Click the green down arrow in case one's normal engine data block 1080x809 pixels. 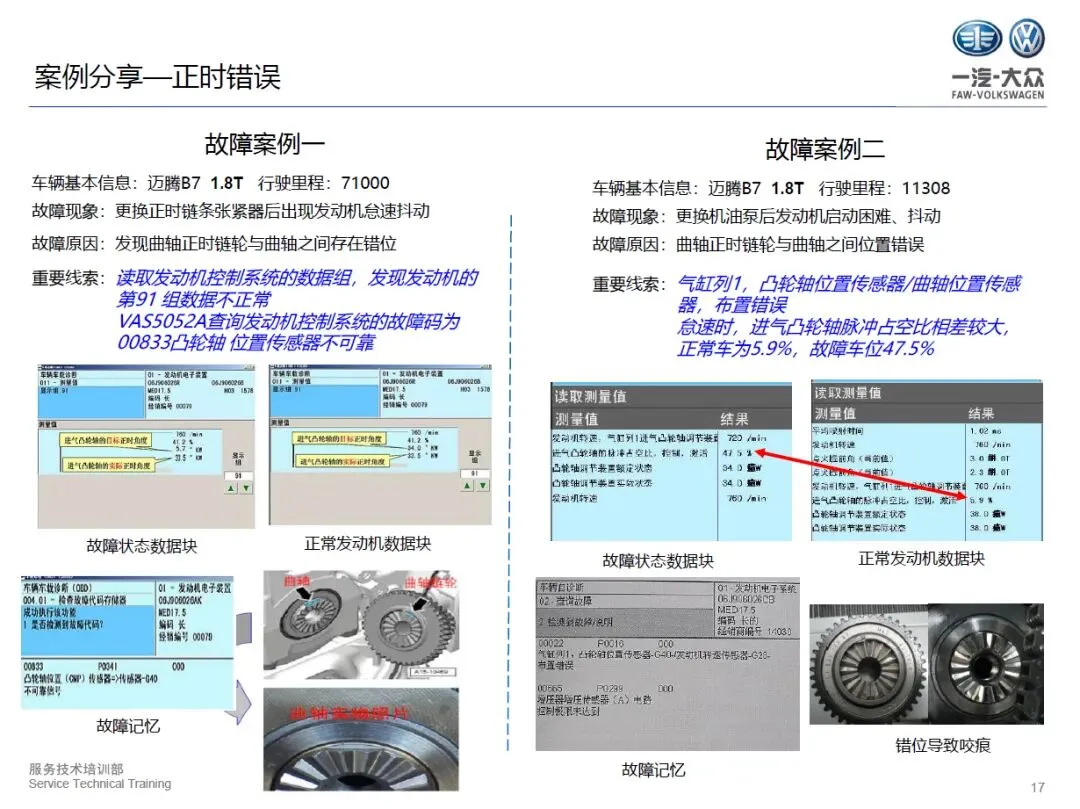pyautogui.click(x=483, y=485)
